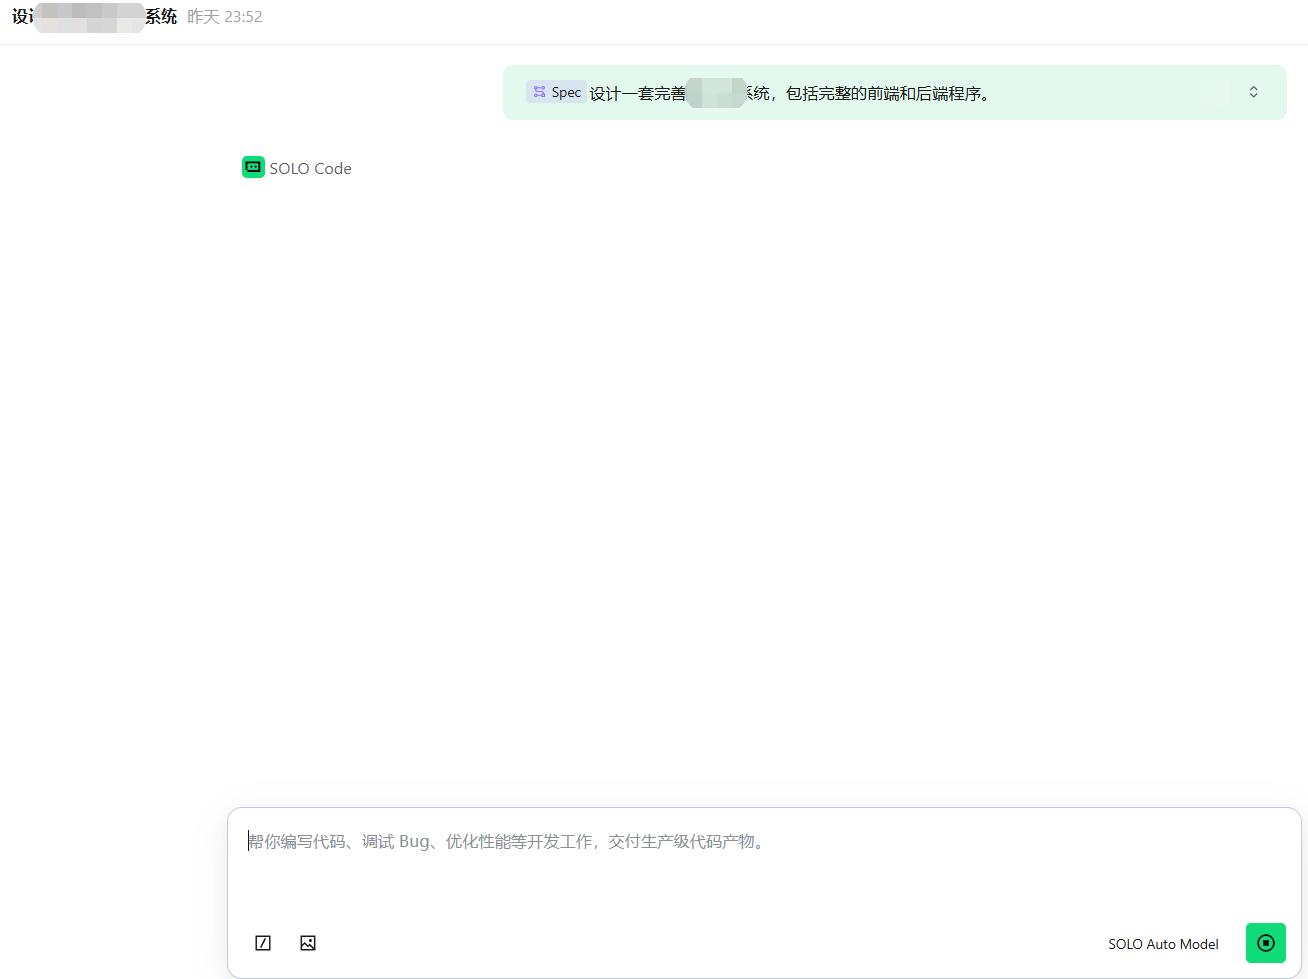Click the SOLO Code name label
1308x979 pixels.
click(310, 169)
